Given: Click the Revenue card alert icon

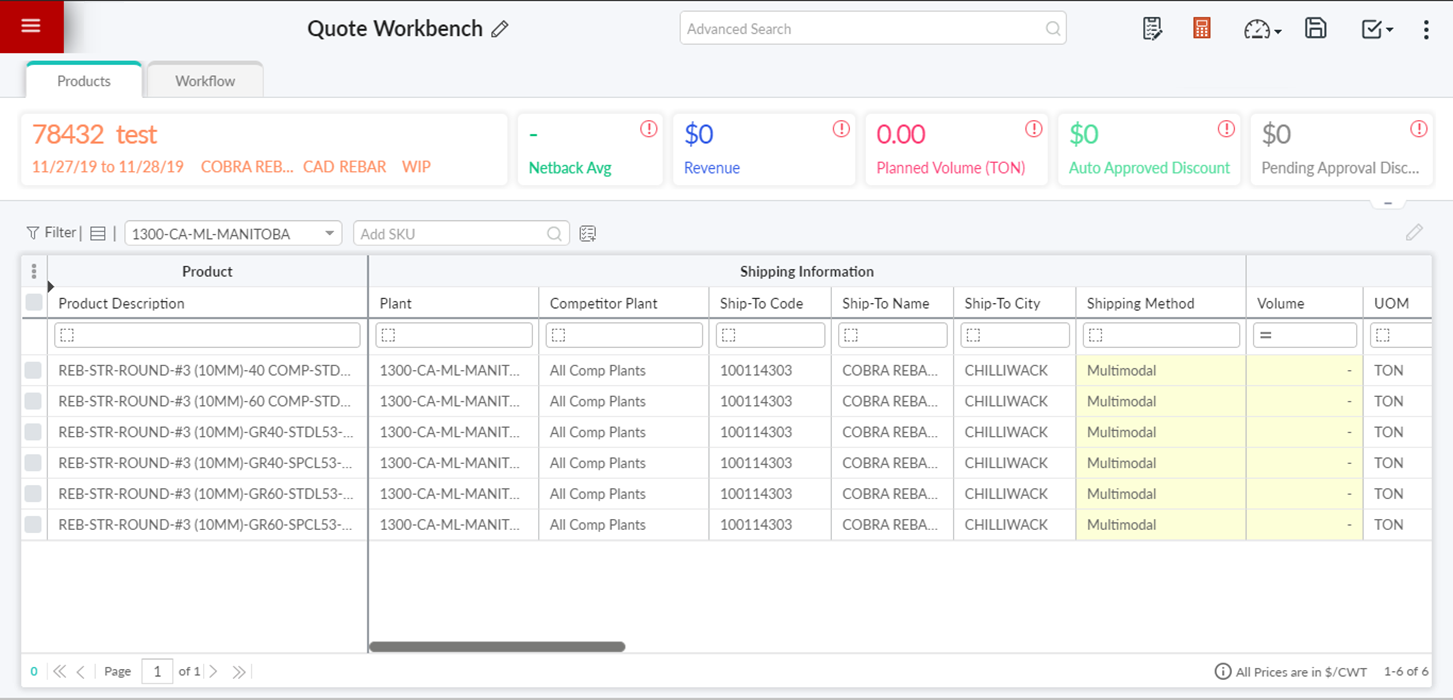Looking at the screenshot, I should 841,129.
